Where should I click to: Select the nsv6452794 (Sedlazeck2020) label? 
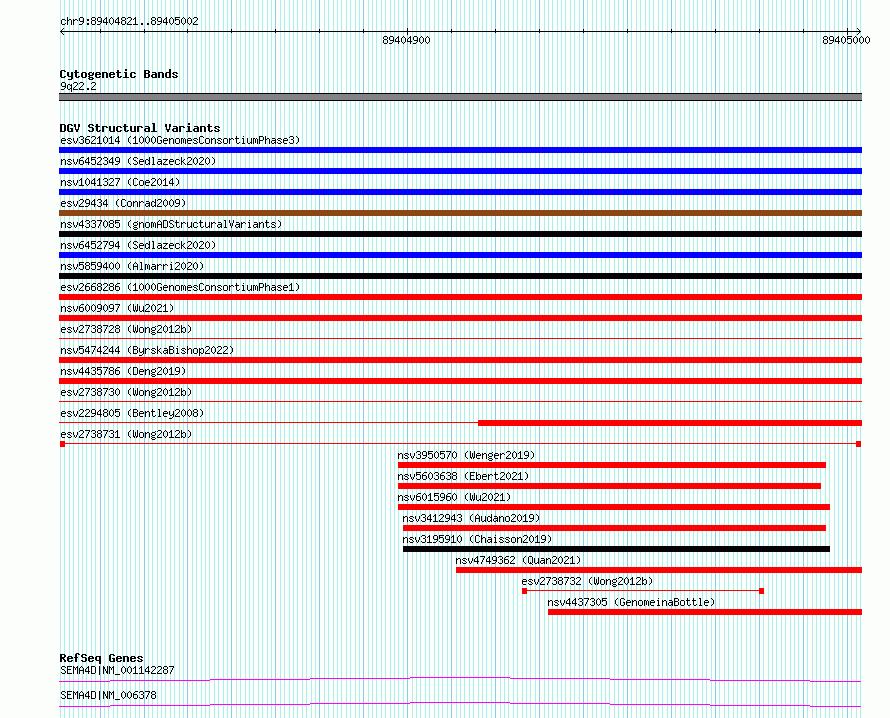click(x=138, y=245)
